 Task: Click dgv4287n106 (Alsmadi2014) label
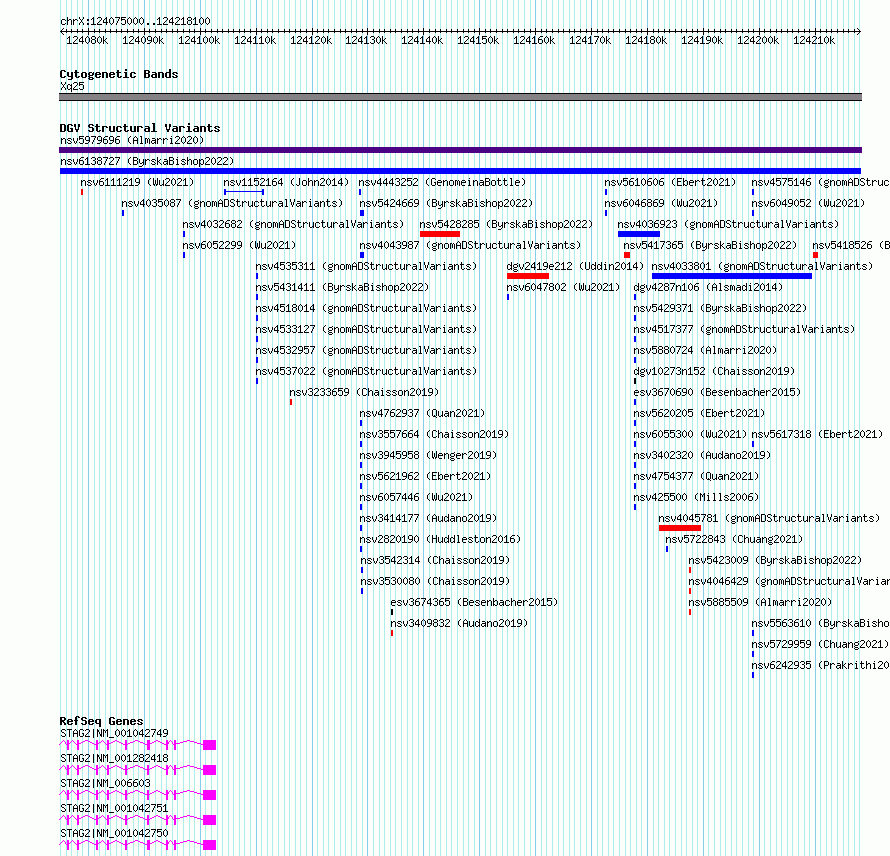tap(708, 287)
